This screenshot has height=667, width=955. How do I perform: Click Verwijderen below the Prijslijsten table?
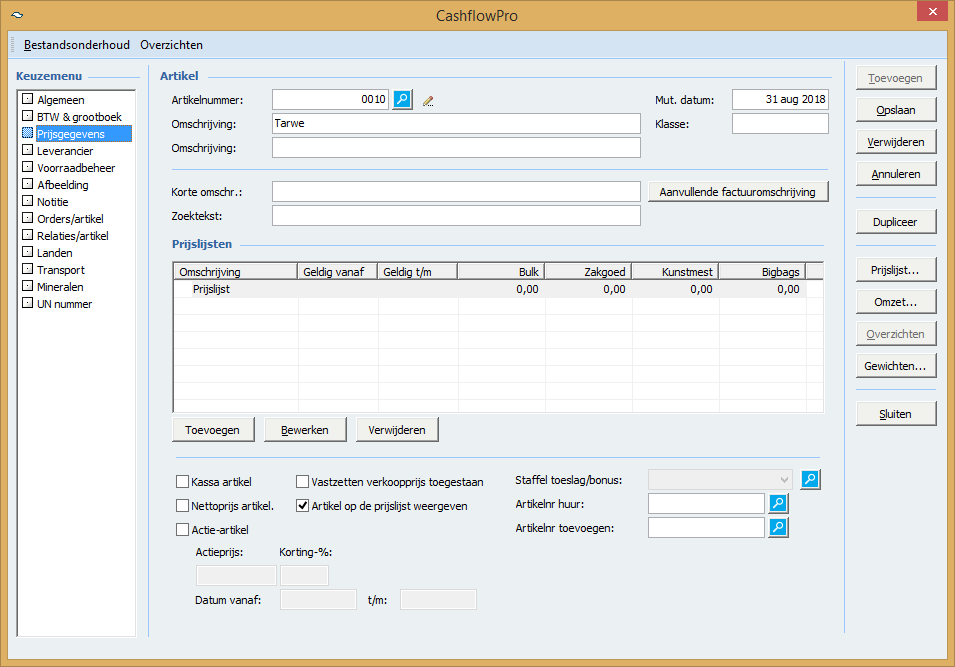[x=397, y=430]
